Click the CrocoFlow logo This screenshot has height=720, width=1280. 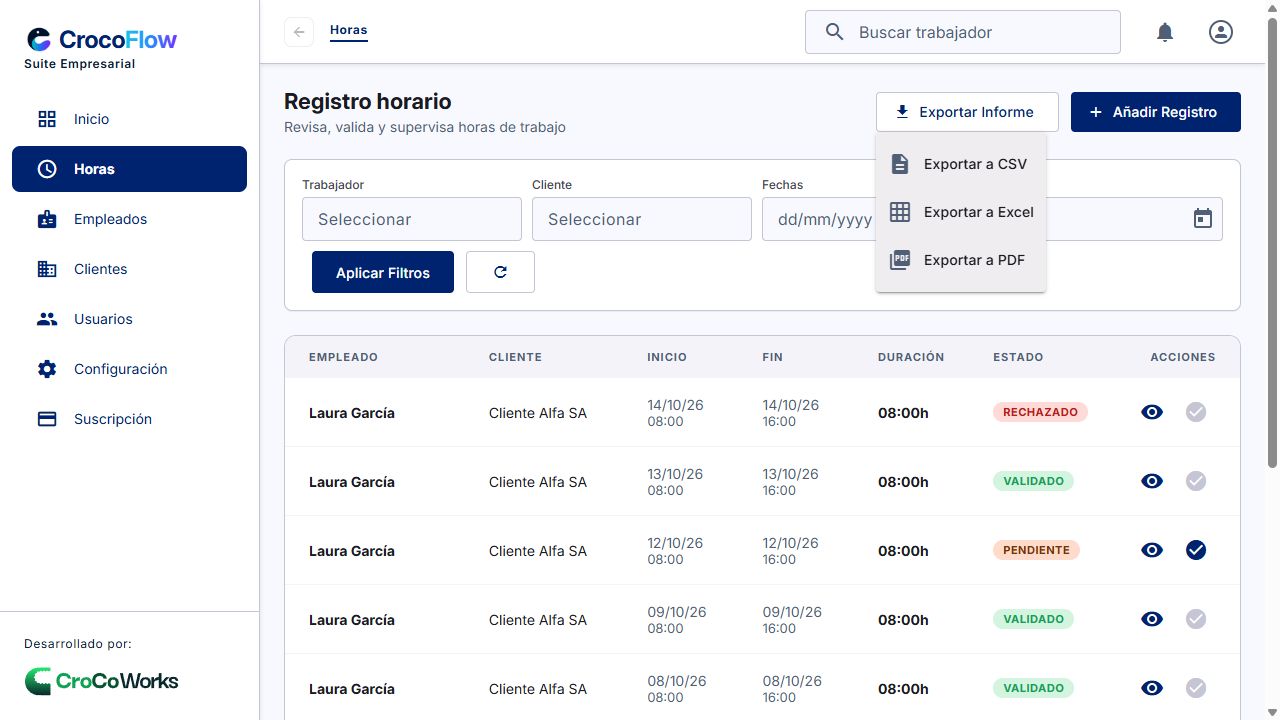(102, 40)
